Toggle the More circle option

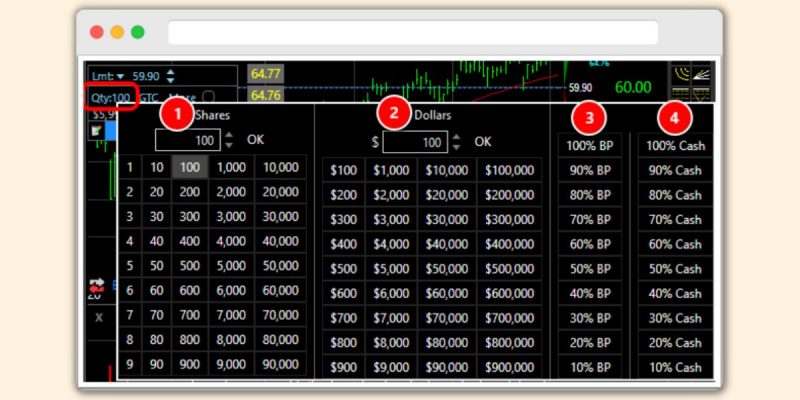coord(209,96)
